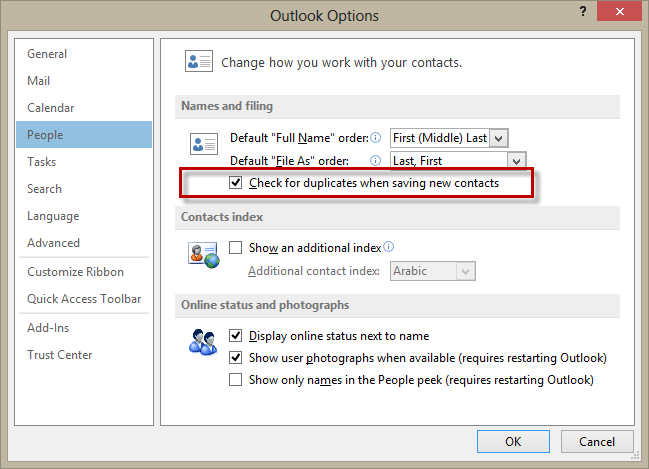Click the contact card icon beside the heading
This screenshot has height=469, width=649.
coord(199,62)
